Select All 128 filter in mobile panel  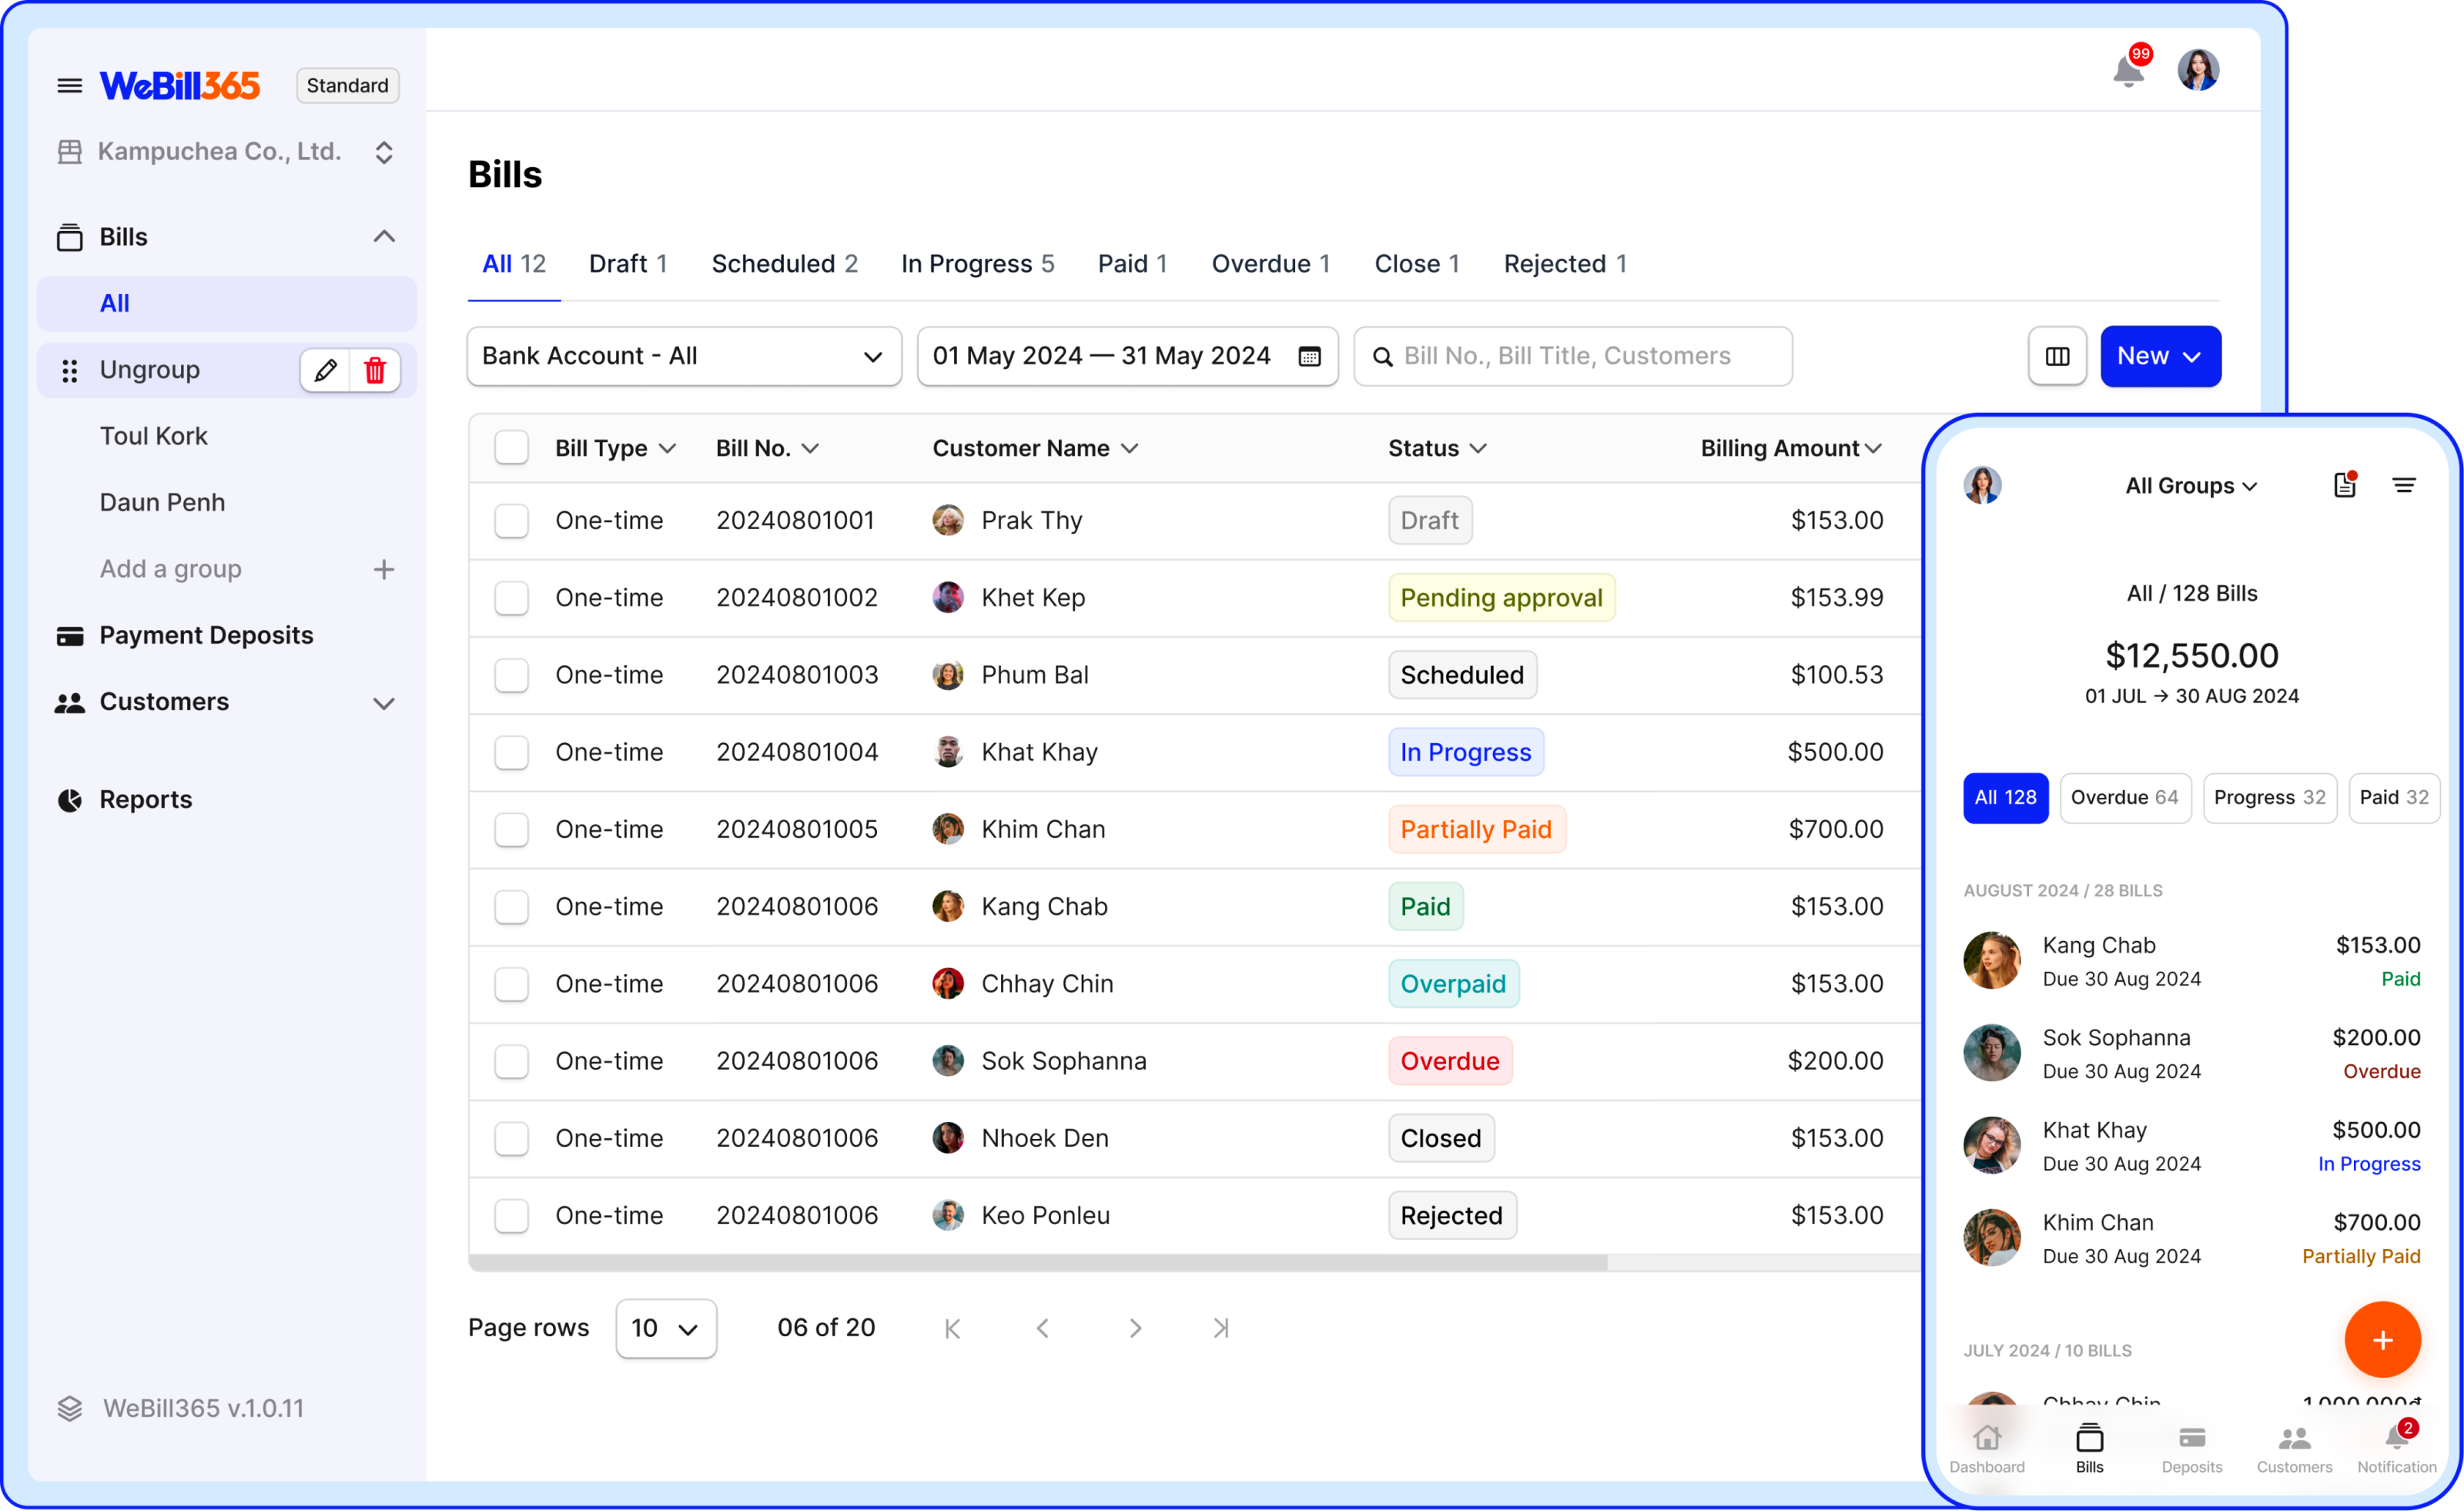[x=2005, y=798]
